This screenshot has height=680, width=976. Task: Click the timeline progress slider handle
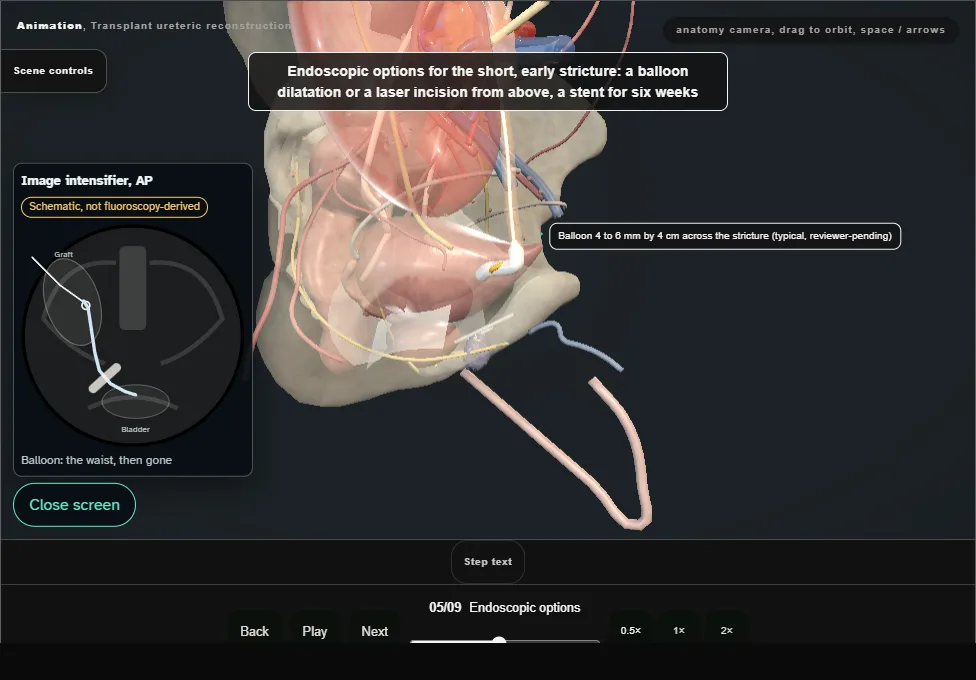pos(499,640)
